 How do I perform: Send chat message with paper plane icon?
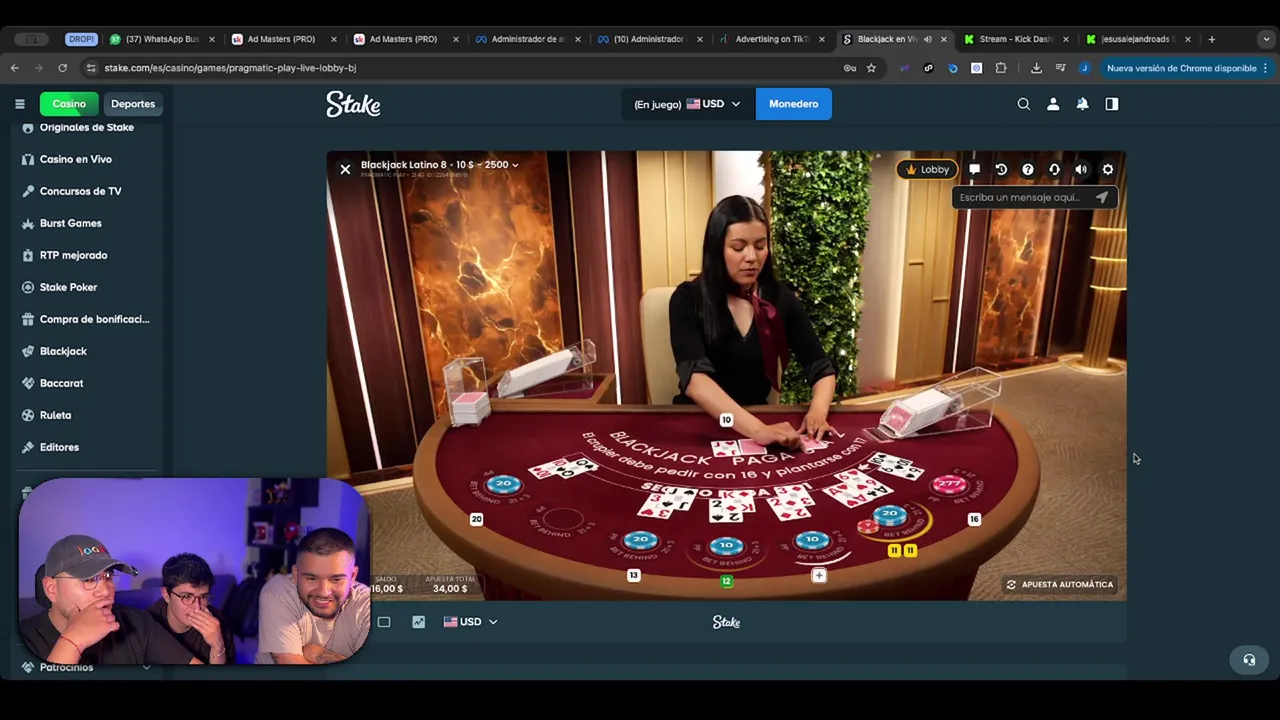coord(1102,197)
